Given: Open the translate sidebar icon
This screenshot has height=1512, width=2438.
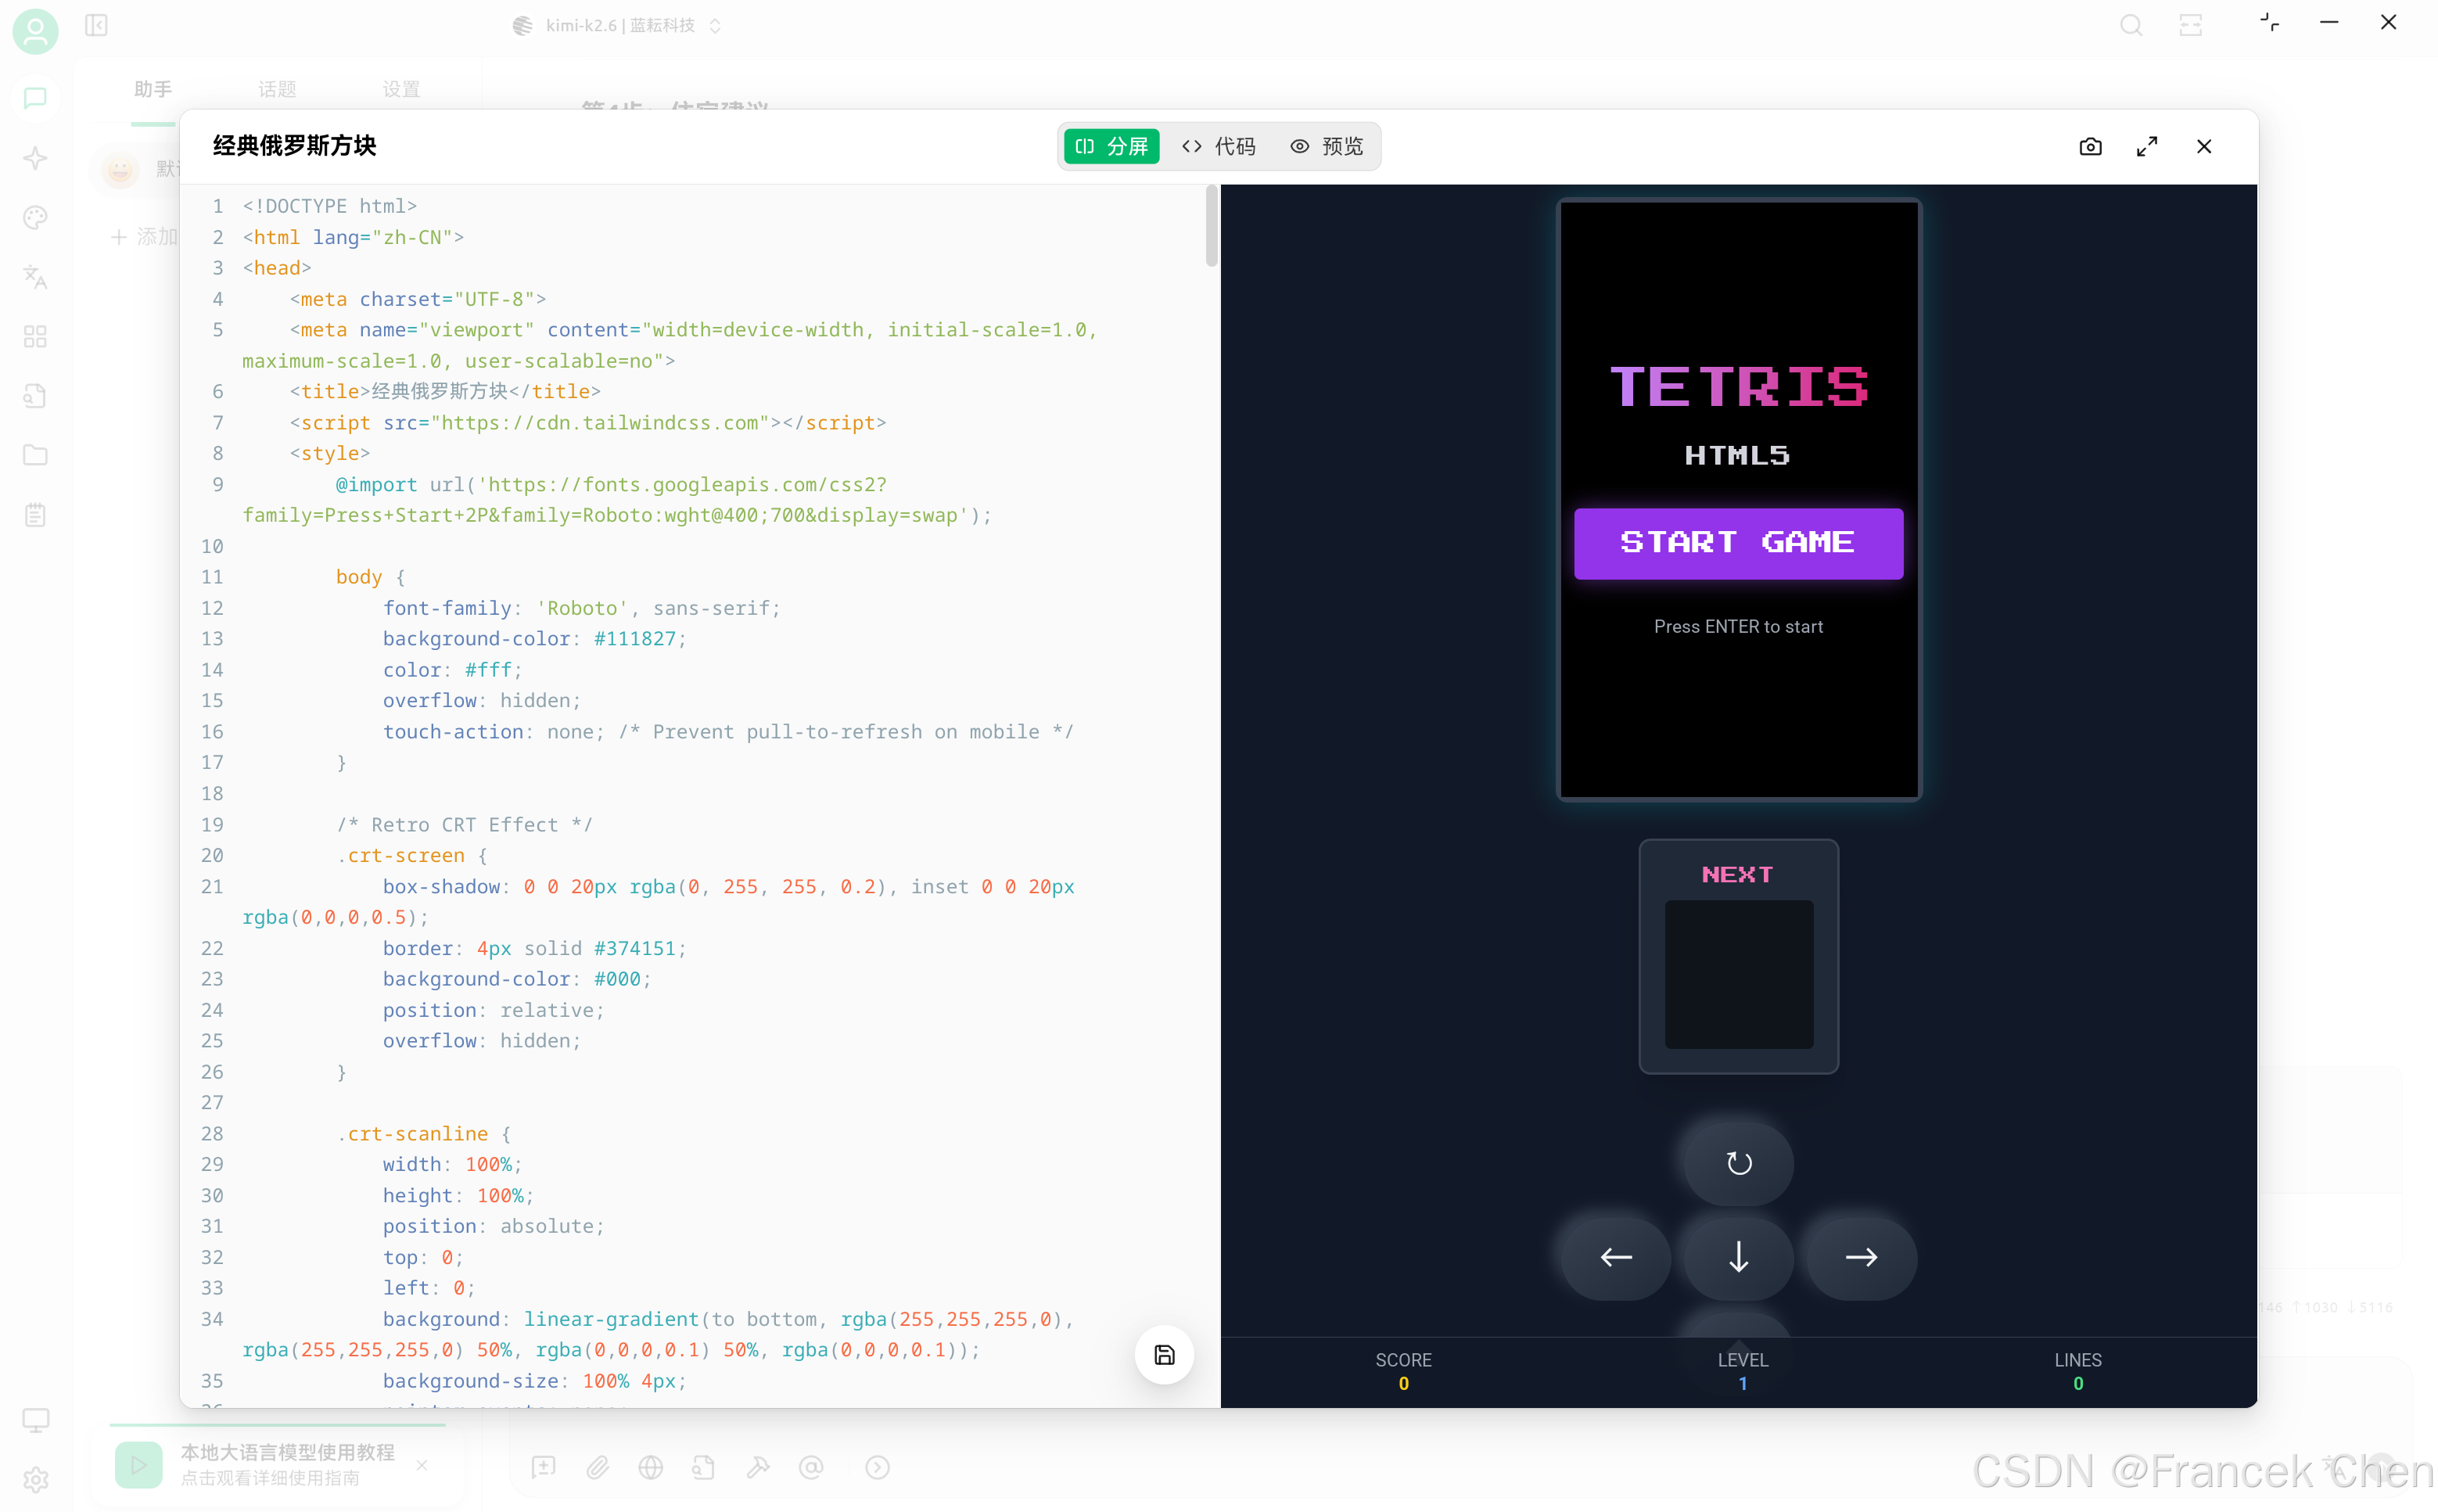Looking at the screenshot, I should [35, 277].
